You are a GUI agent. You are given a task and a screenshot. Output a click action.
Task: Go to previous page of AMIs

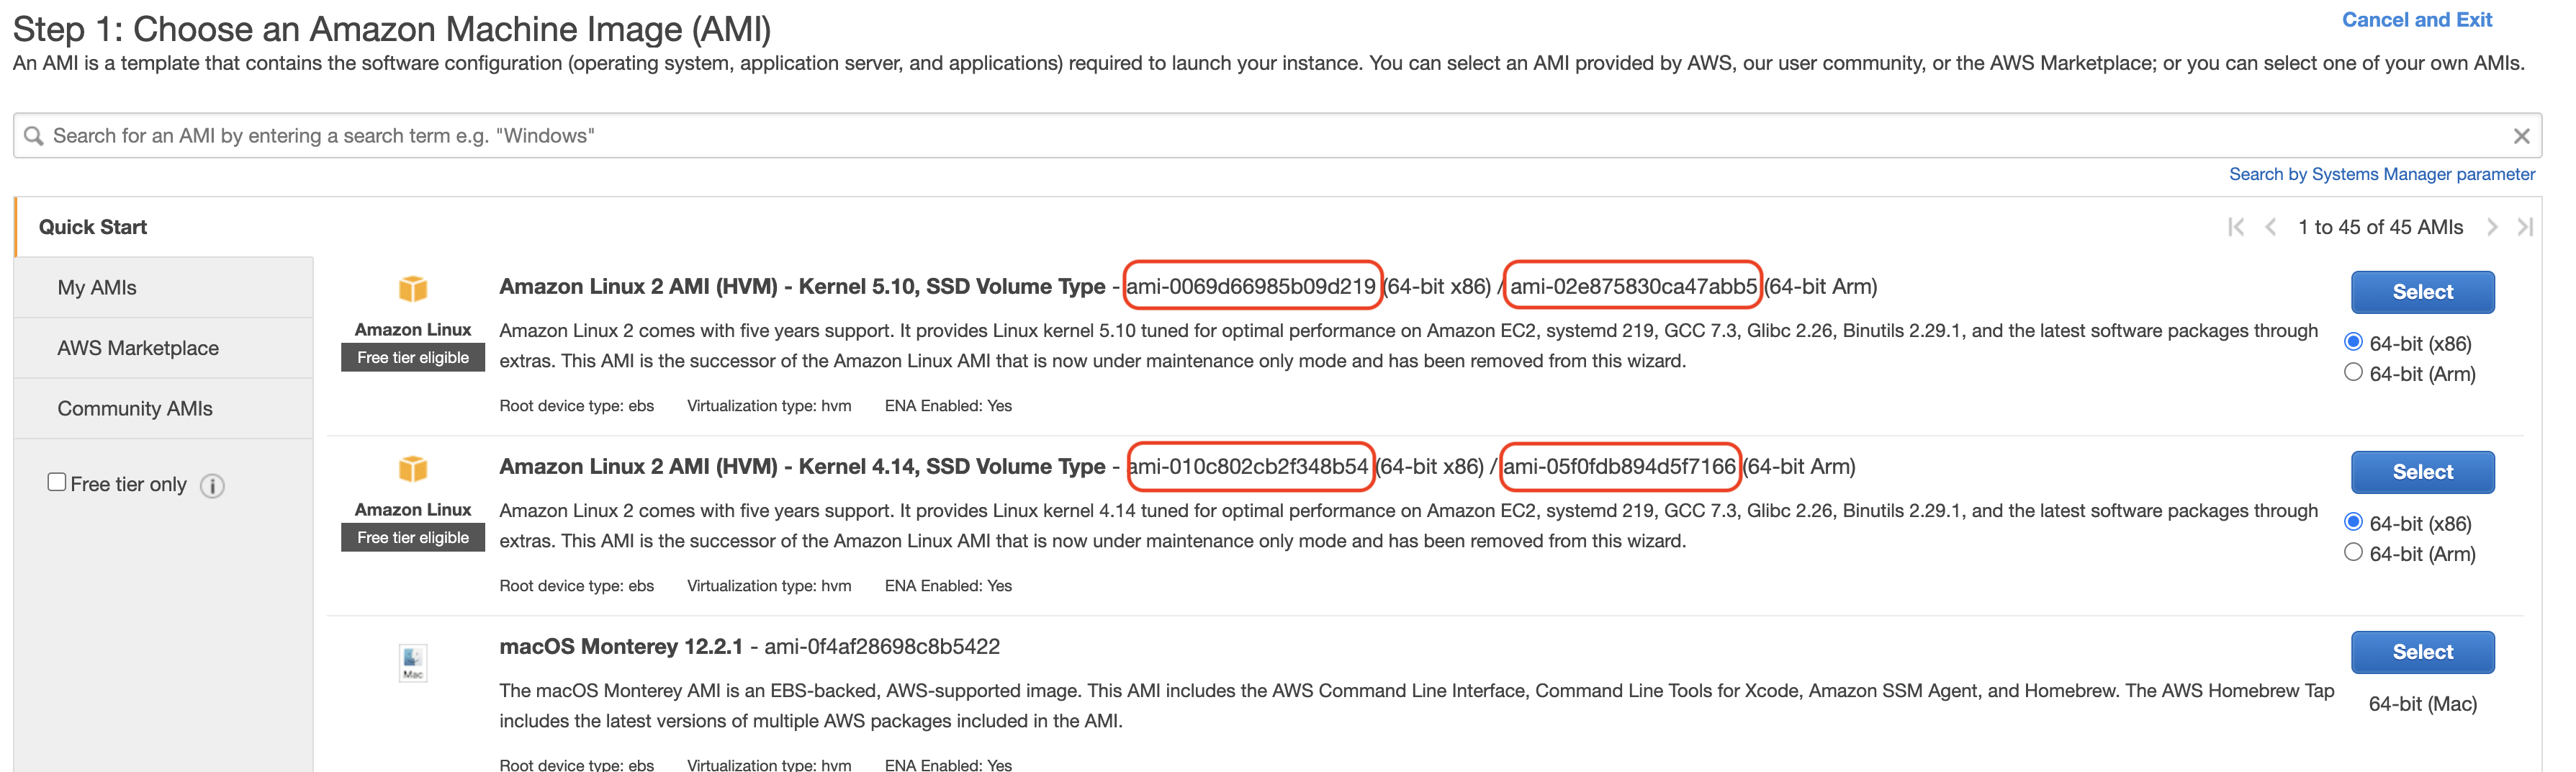coord(2270,227)
